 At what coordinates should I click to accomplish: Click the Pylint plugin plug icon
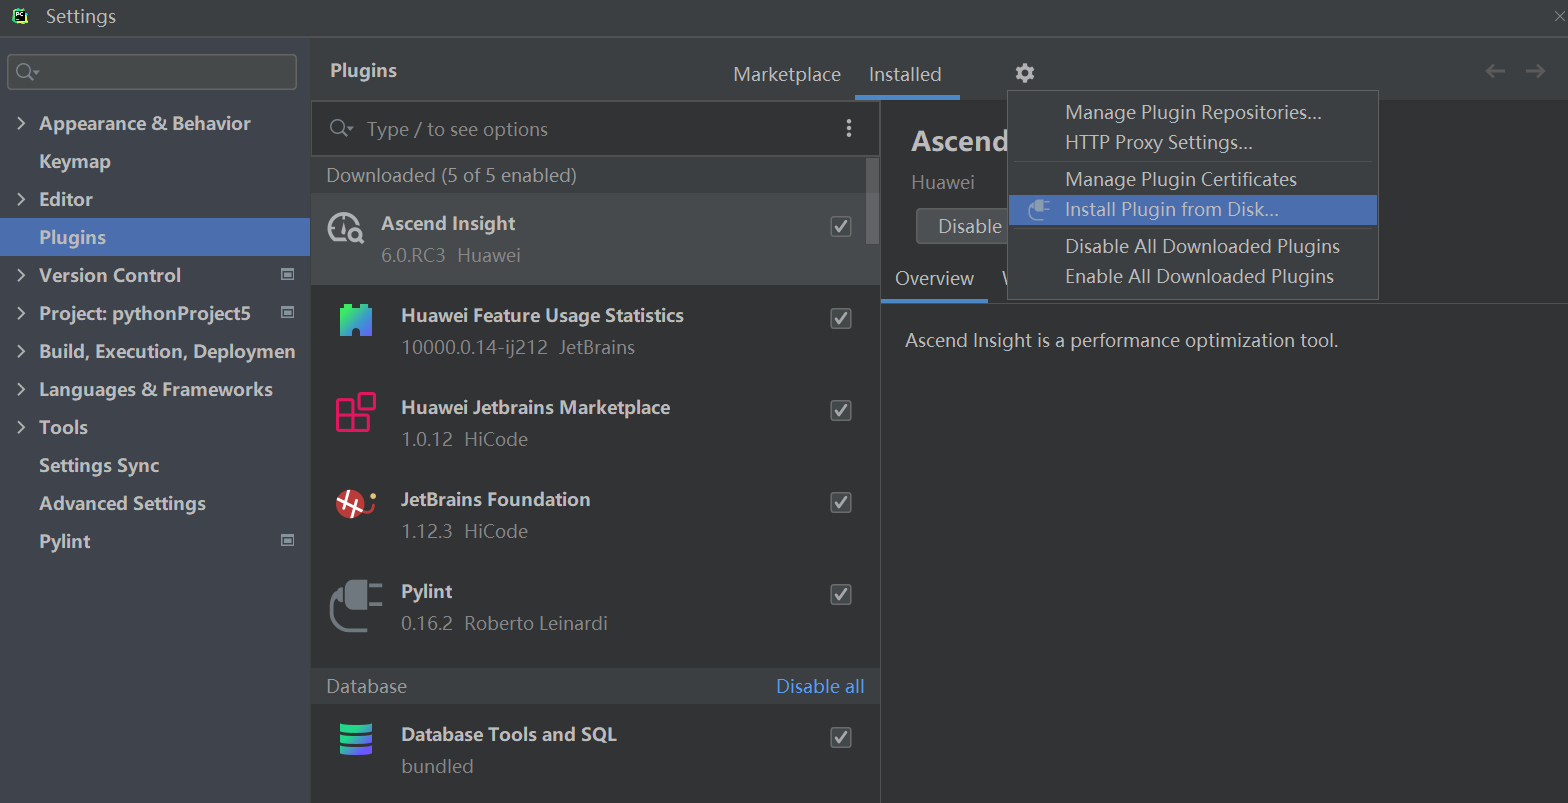click(356, 606)
